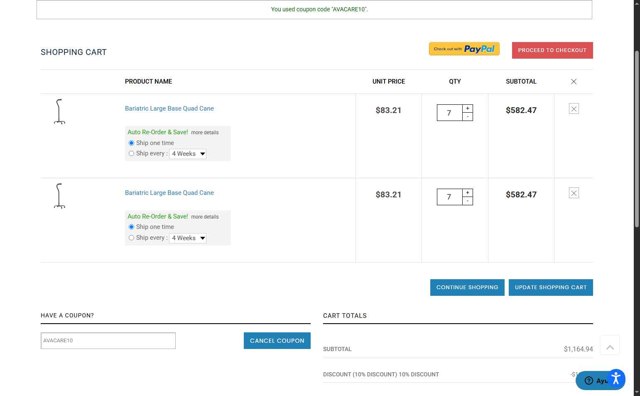This screenshot has height=396, width=640.
Task: Click the Have a Coupon? heading
Action: click(x=67, y=316)
